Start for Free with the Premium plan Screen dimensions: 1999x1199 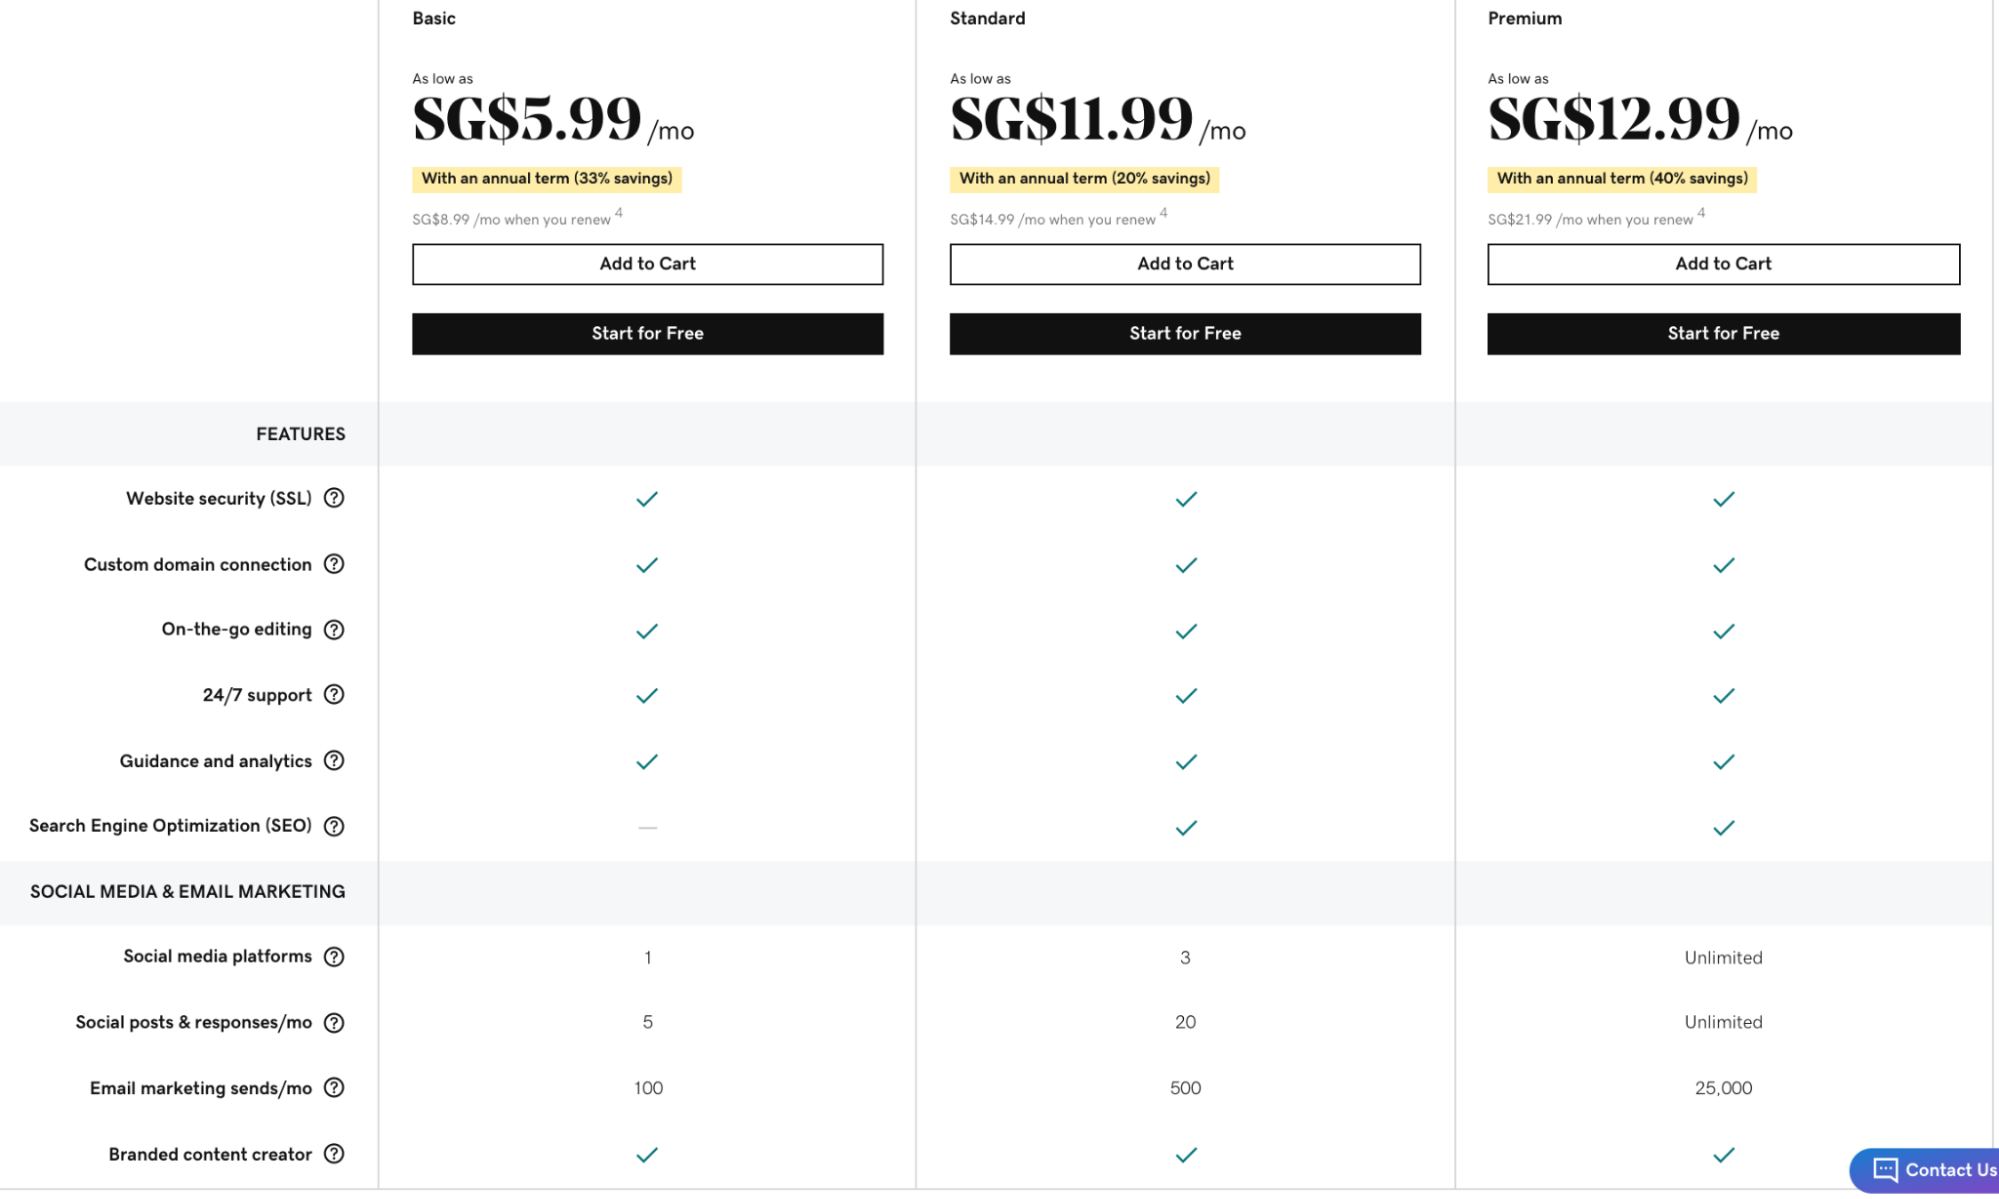tap(1723, 334)
